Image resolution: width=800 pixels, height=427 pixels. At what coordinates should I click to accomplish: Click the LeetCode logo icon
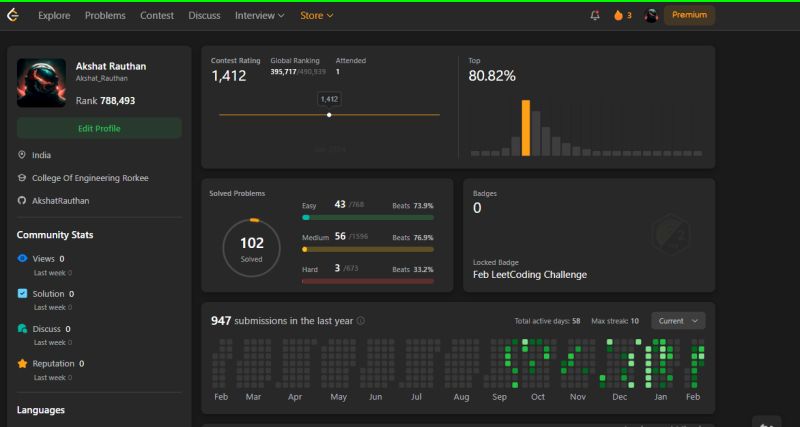pos(13,15)
